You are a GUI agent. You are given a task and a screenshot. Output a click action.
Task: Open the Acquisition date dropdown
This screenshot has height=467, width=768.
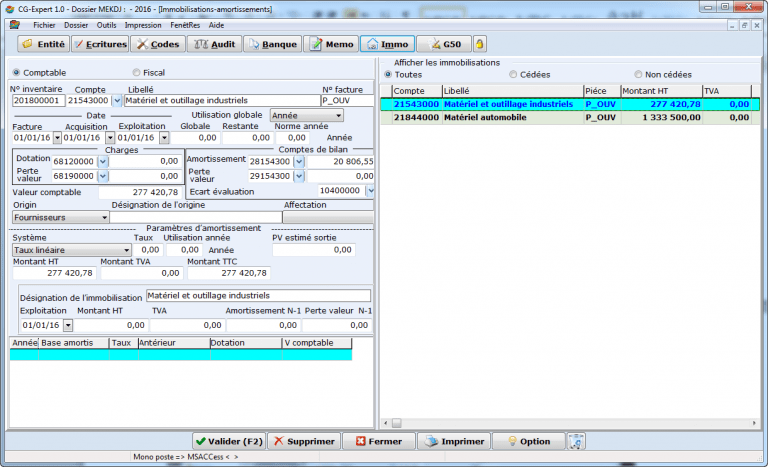pyautogui.click(x=110, y=138)
